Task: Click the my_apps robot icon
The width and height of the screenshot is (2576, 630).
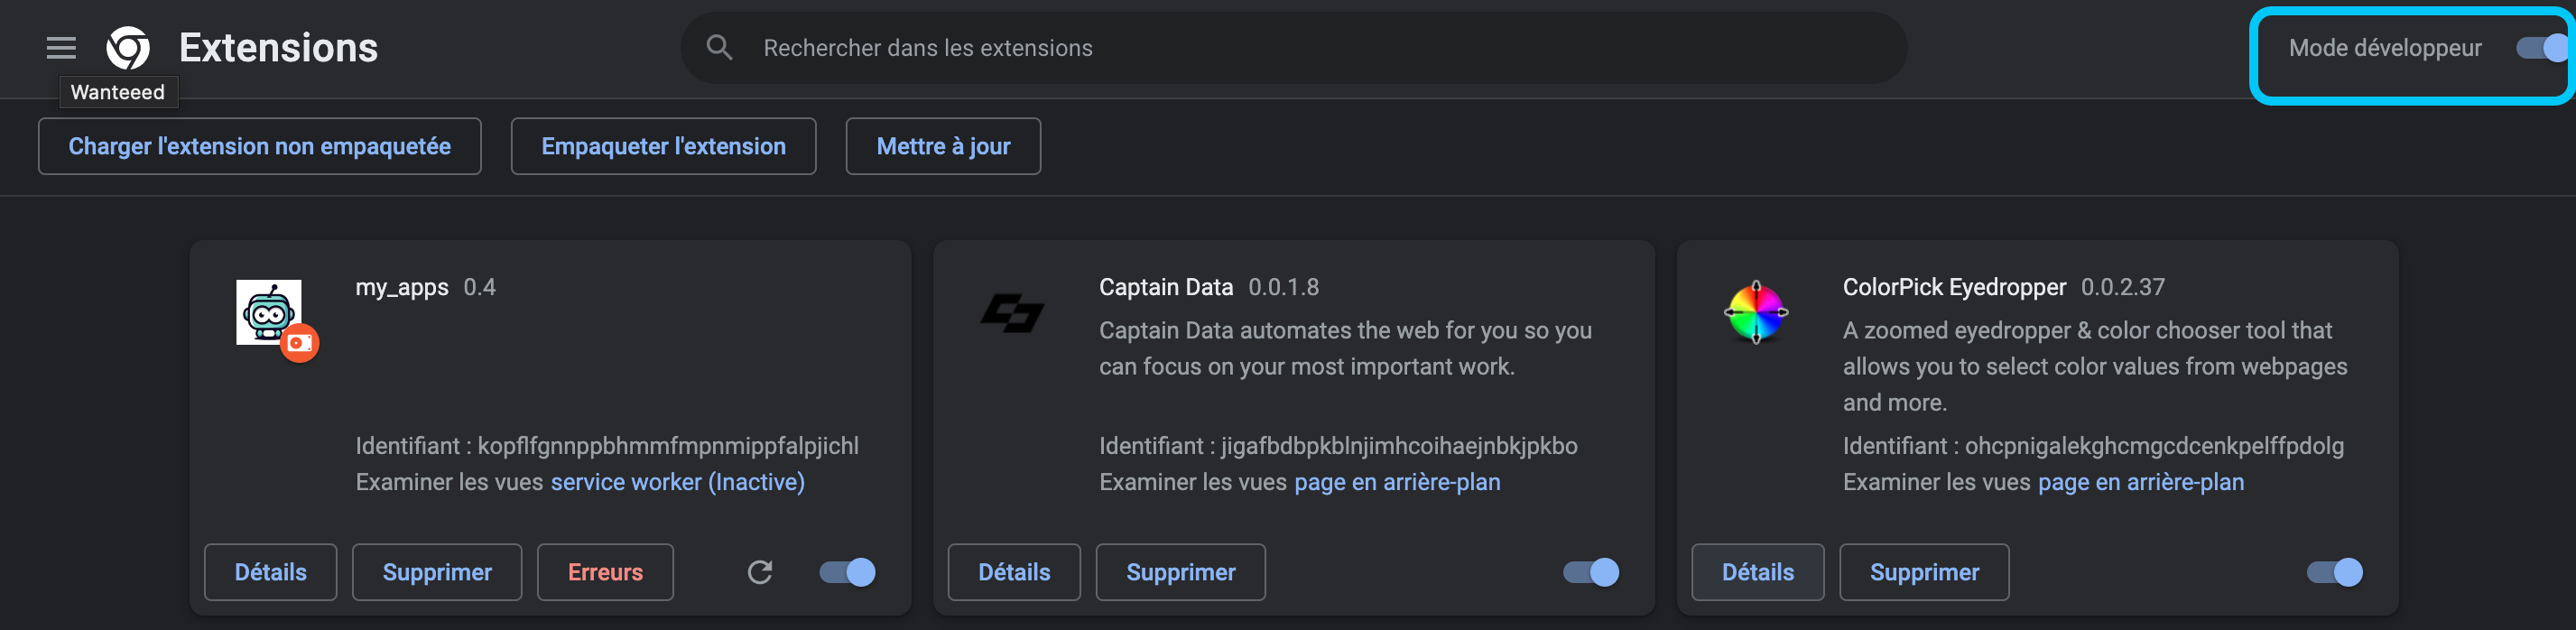Action: click(x=268, y=312)
